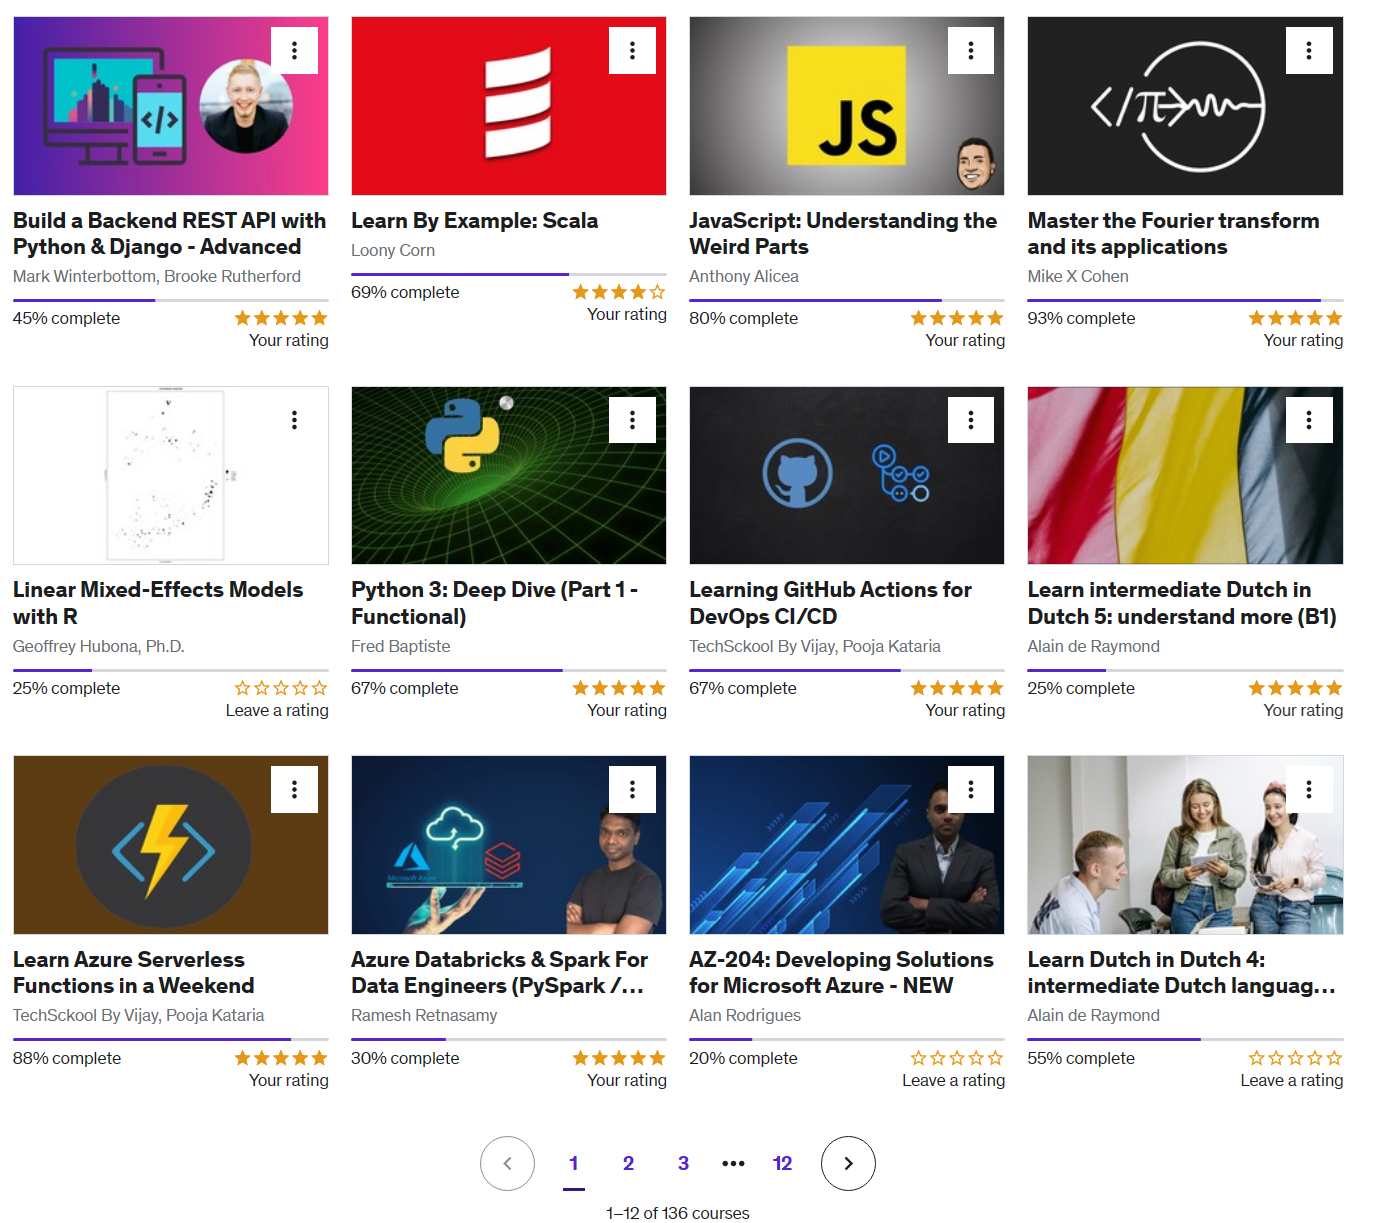Click title JavaScript: Understanding the Weird Parts

pyautogui.click(x=843, y=233)
